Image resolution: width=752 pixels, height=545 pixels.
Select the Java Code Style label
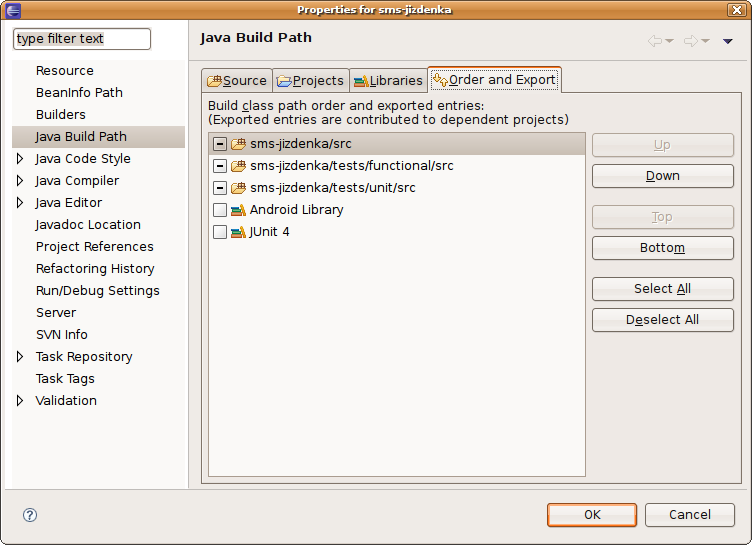point(82,159)
